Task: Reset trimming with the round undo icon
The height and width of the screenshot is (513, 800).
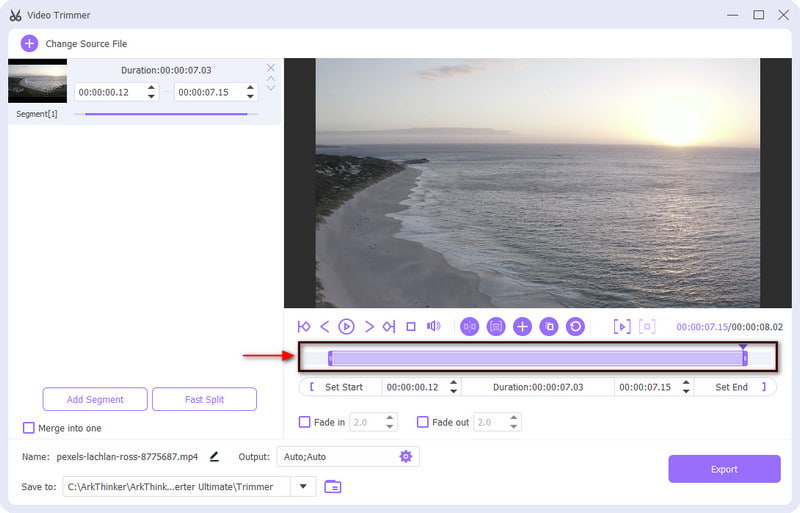Action: click(575, 327)
